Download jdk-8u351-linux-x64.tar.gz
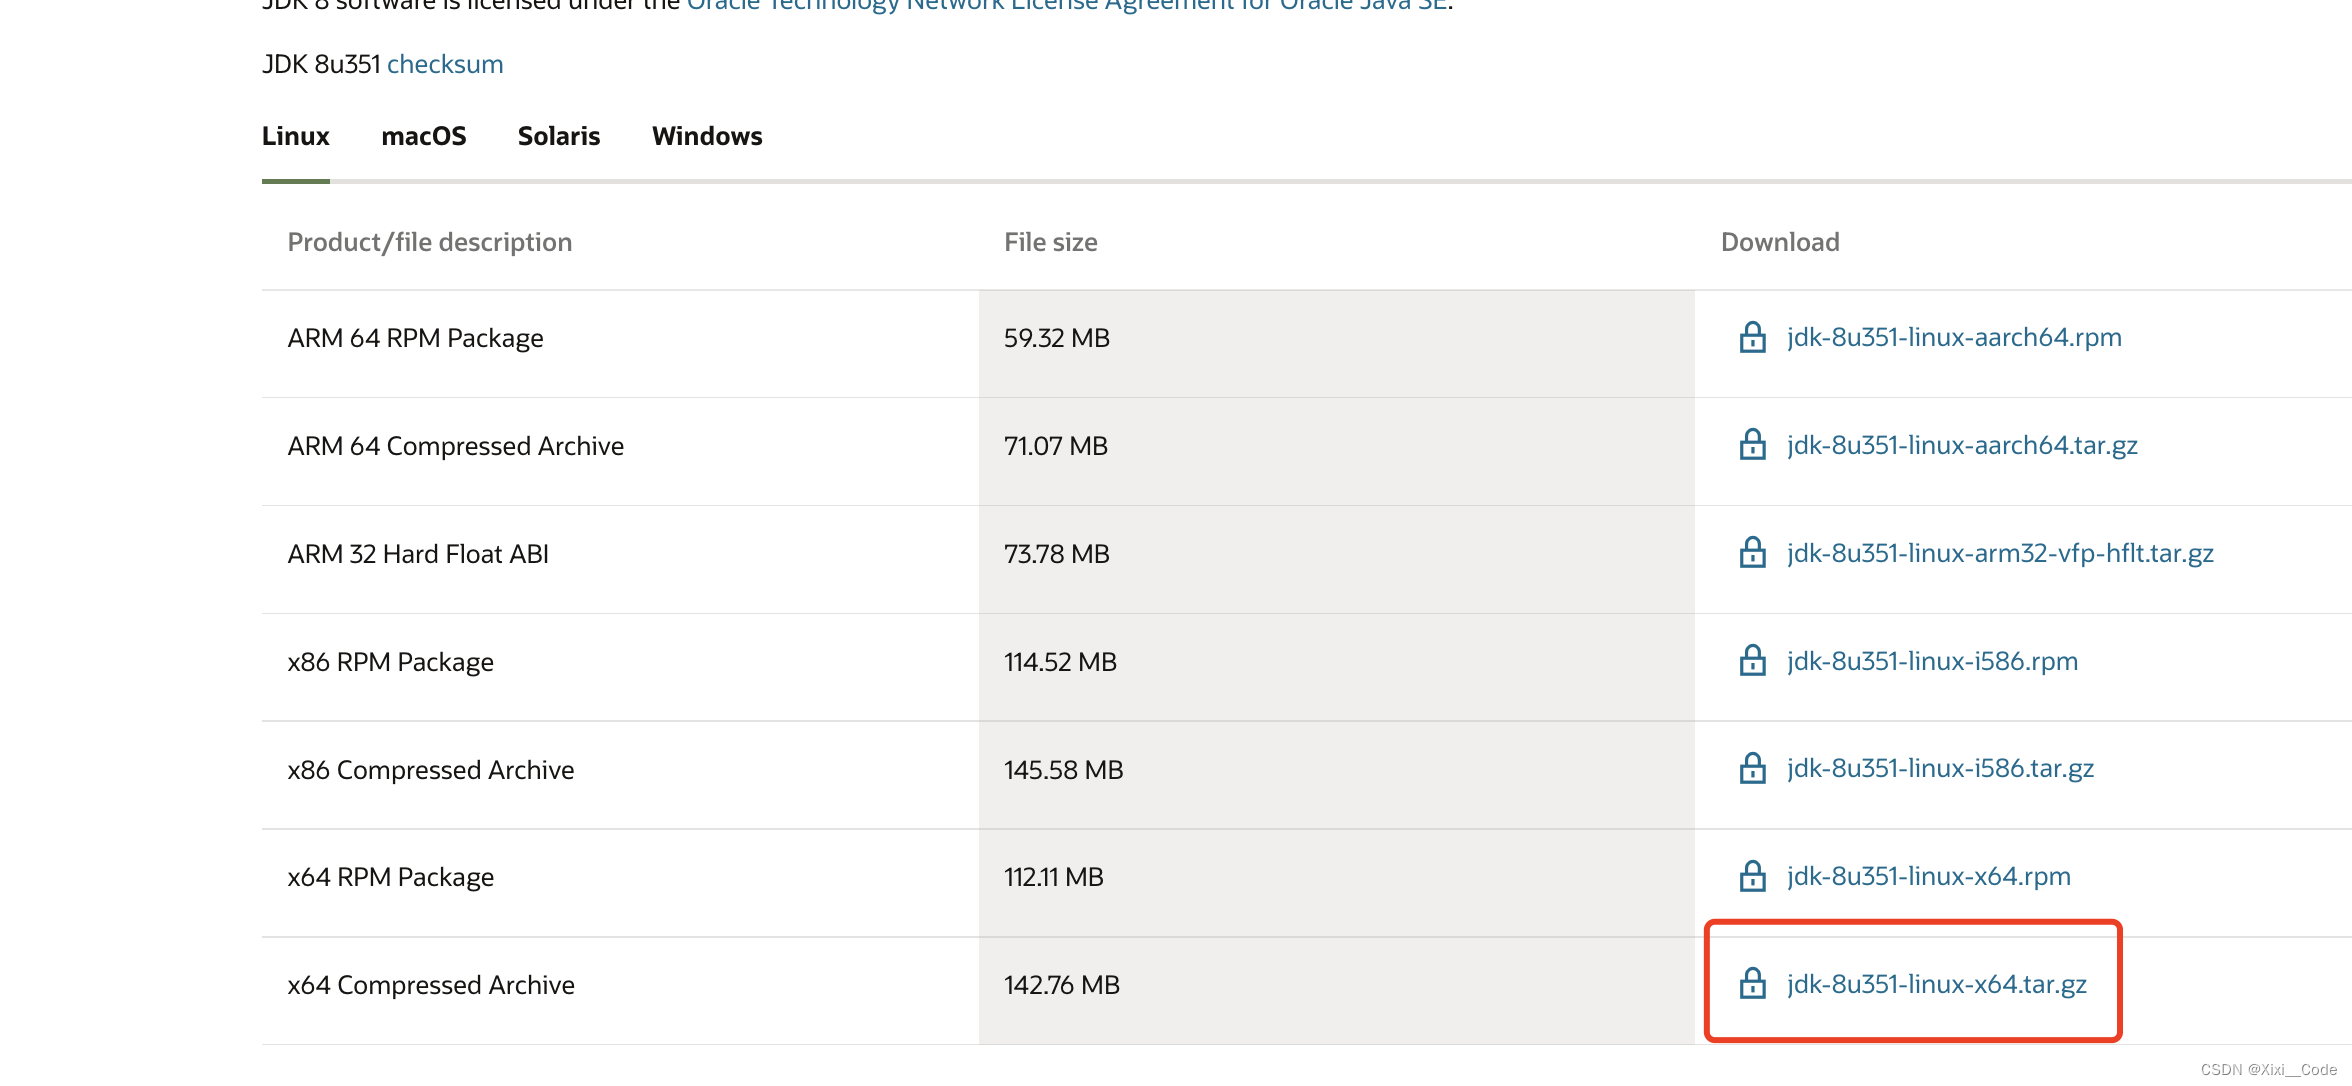Viewport: 2352px width, 1086px height. coord(1936,984)
